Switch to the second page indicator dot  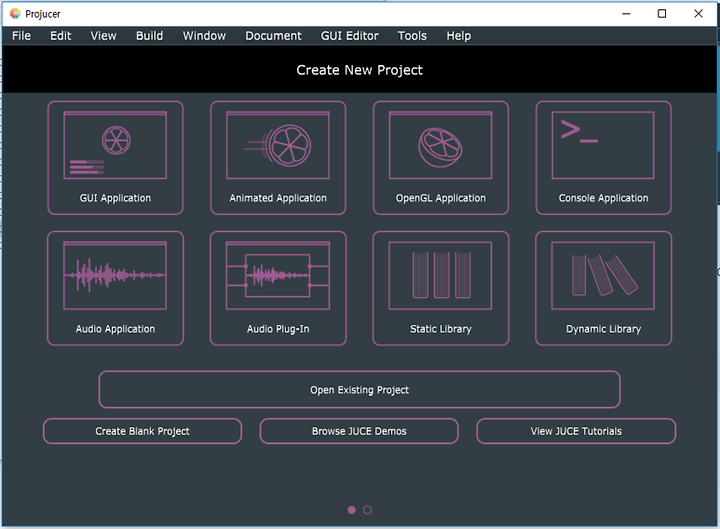(367, 510)
